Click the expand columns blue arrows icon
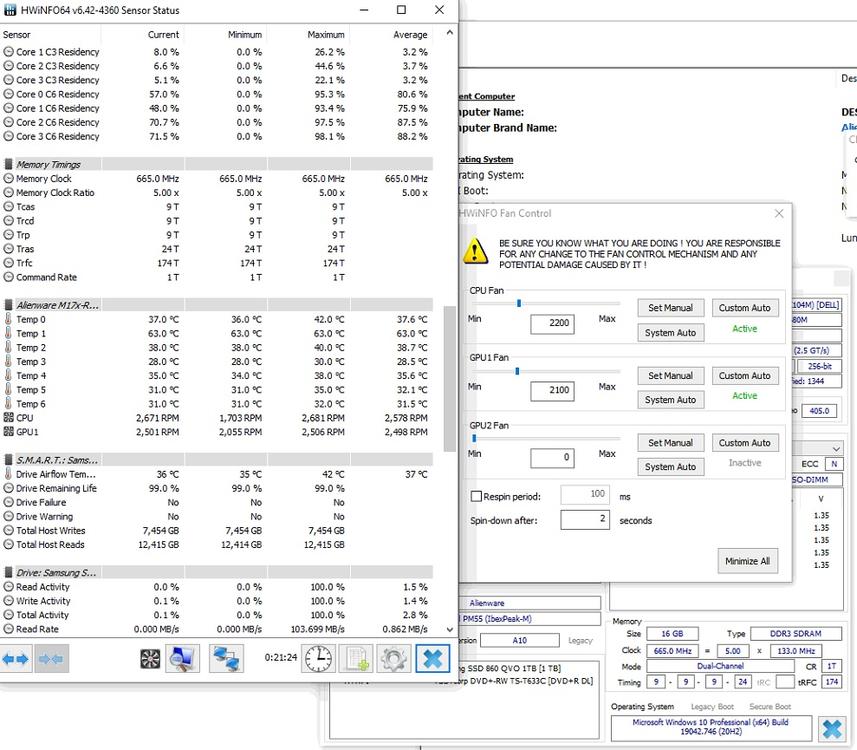This screenshot has width=857, height=750. pyautogui.click(x=16, y=659)
